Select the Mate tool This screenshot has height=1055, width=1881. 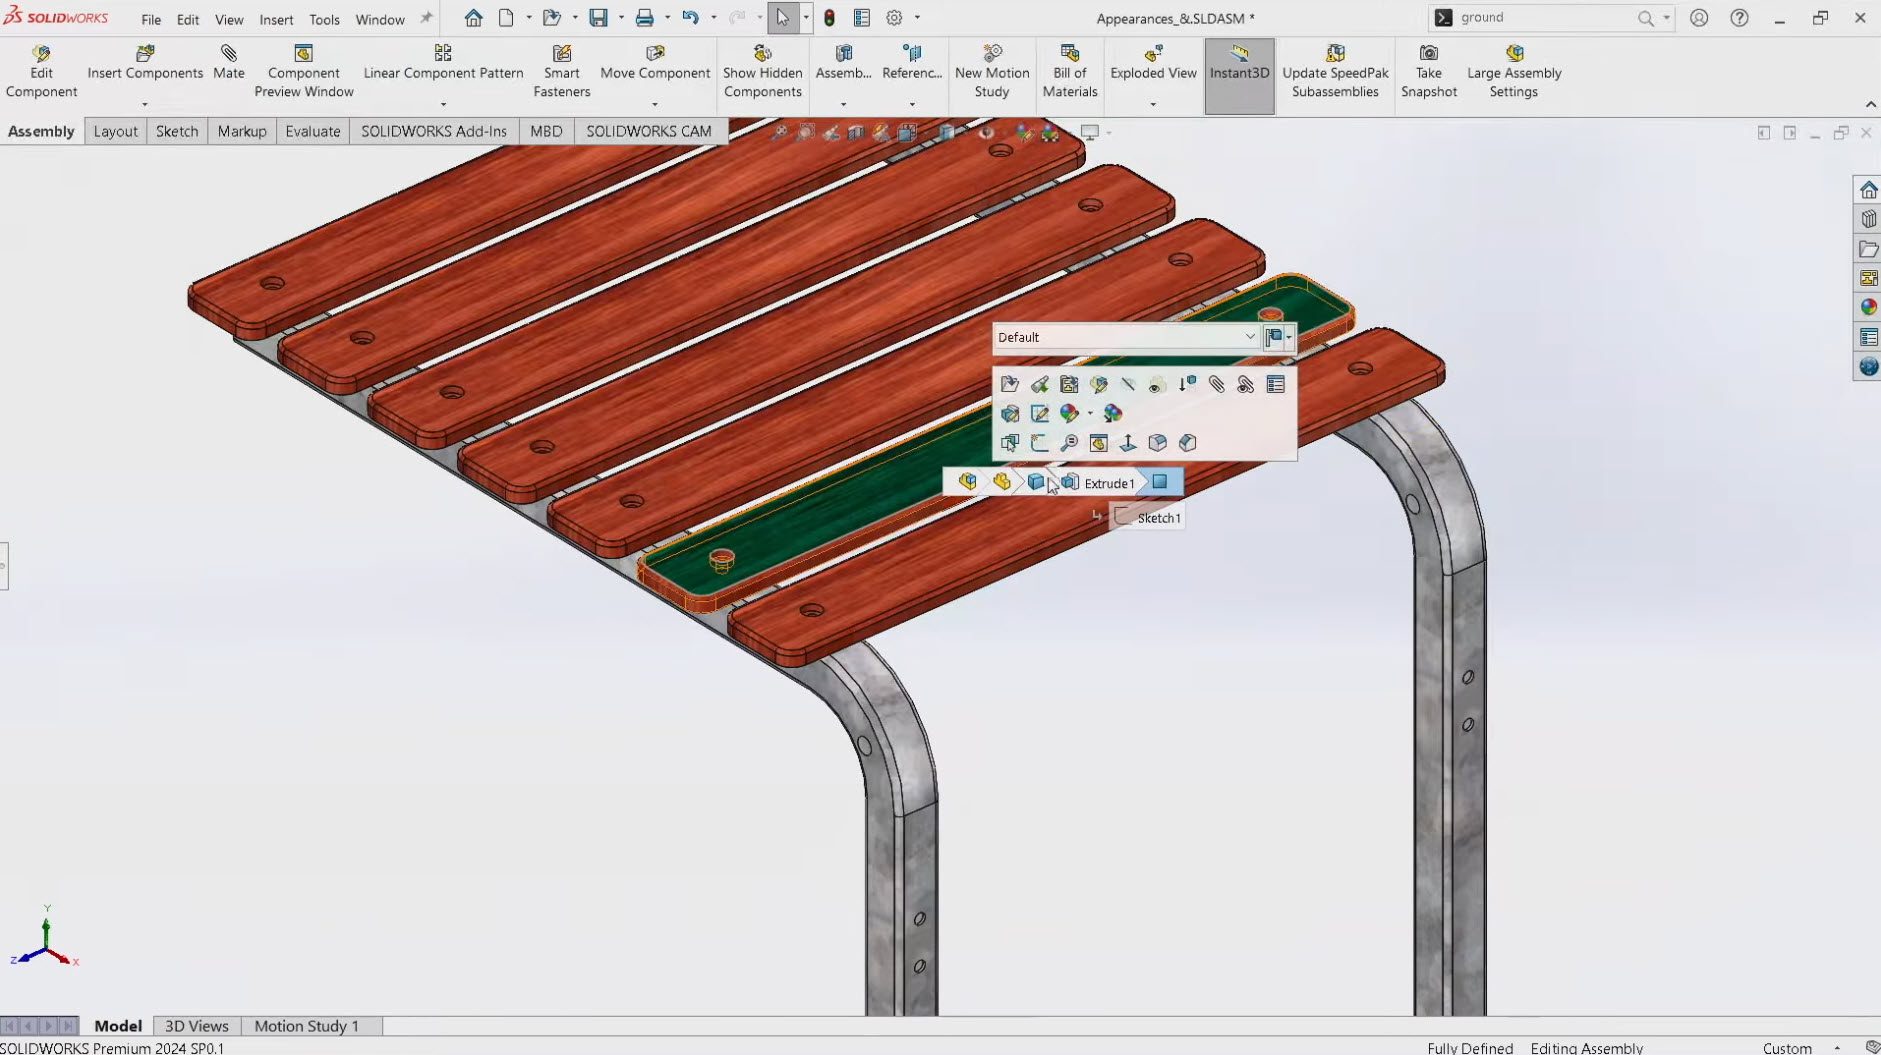228,62
